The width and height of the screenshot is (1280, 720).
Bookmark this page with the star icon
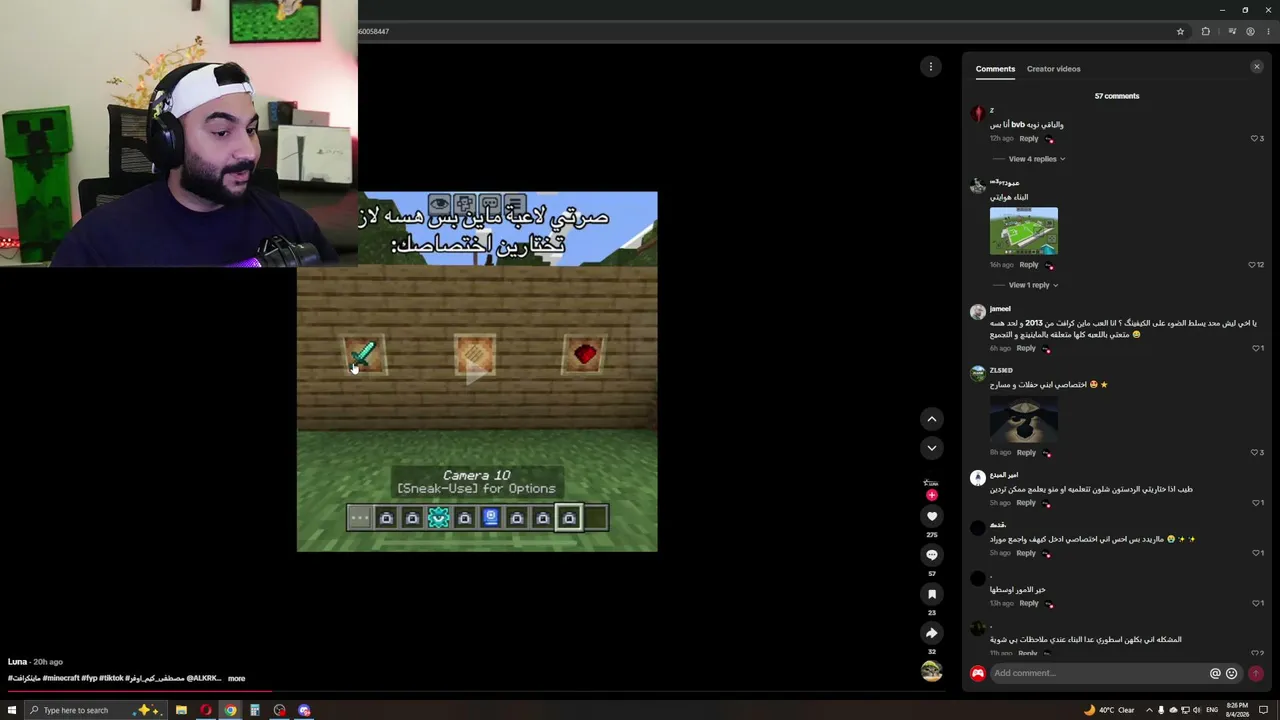click(x=1180, y=31)
